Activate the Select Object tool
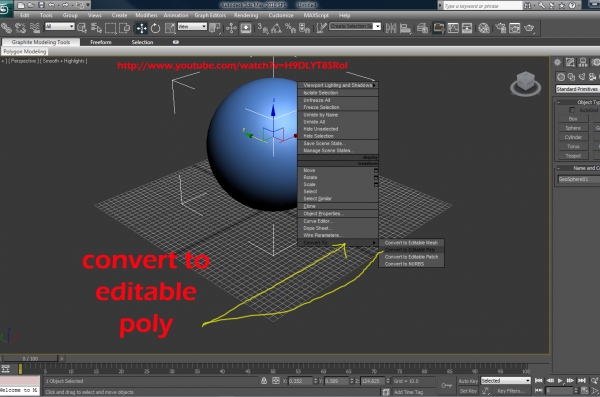 click(x=82, y=28)
